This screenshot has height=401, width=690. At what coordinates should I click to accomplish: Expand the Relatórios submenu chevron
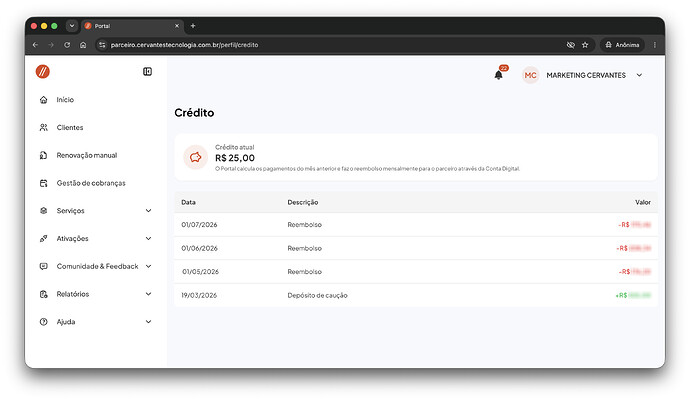(148, 294)
